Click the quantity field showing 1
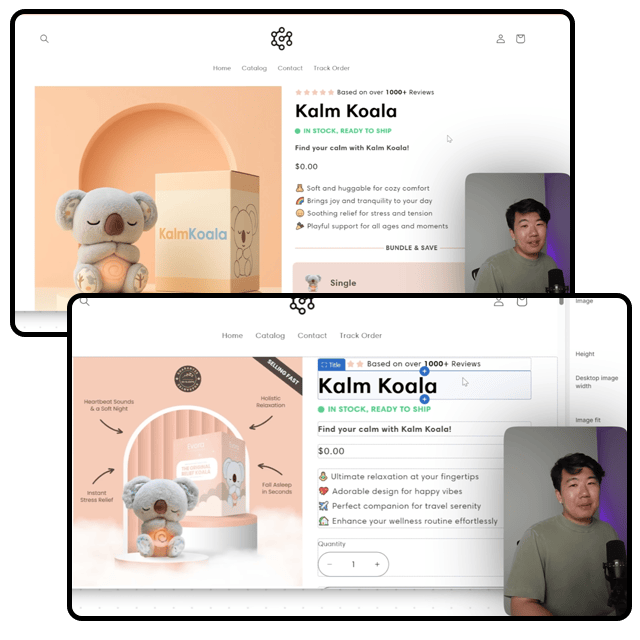The image size is (640, 640). point(353,564)
